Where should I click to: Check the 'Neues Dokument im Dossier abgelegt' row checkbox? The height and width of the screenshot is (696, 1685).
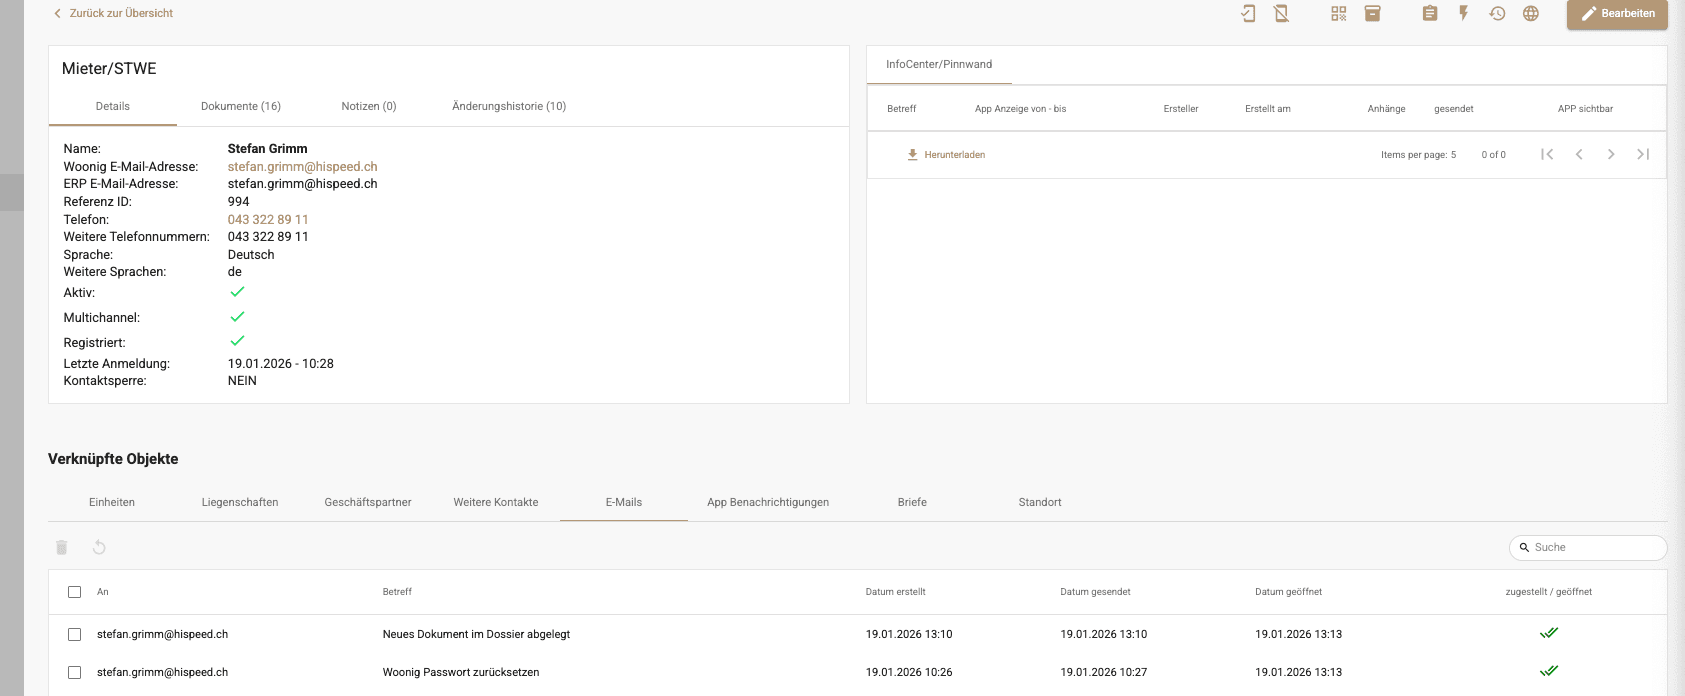(74, 634)
